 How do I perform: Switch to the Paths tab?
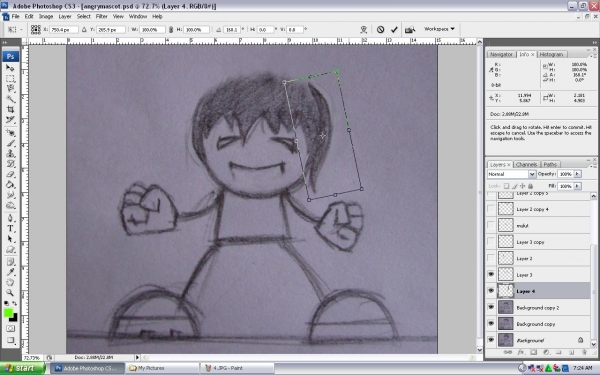pyautogui.click(x=550, y=165)
